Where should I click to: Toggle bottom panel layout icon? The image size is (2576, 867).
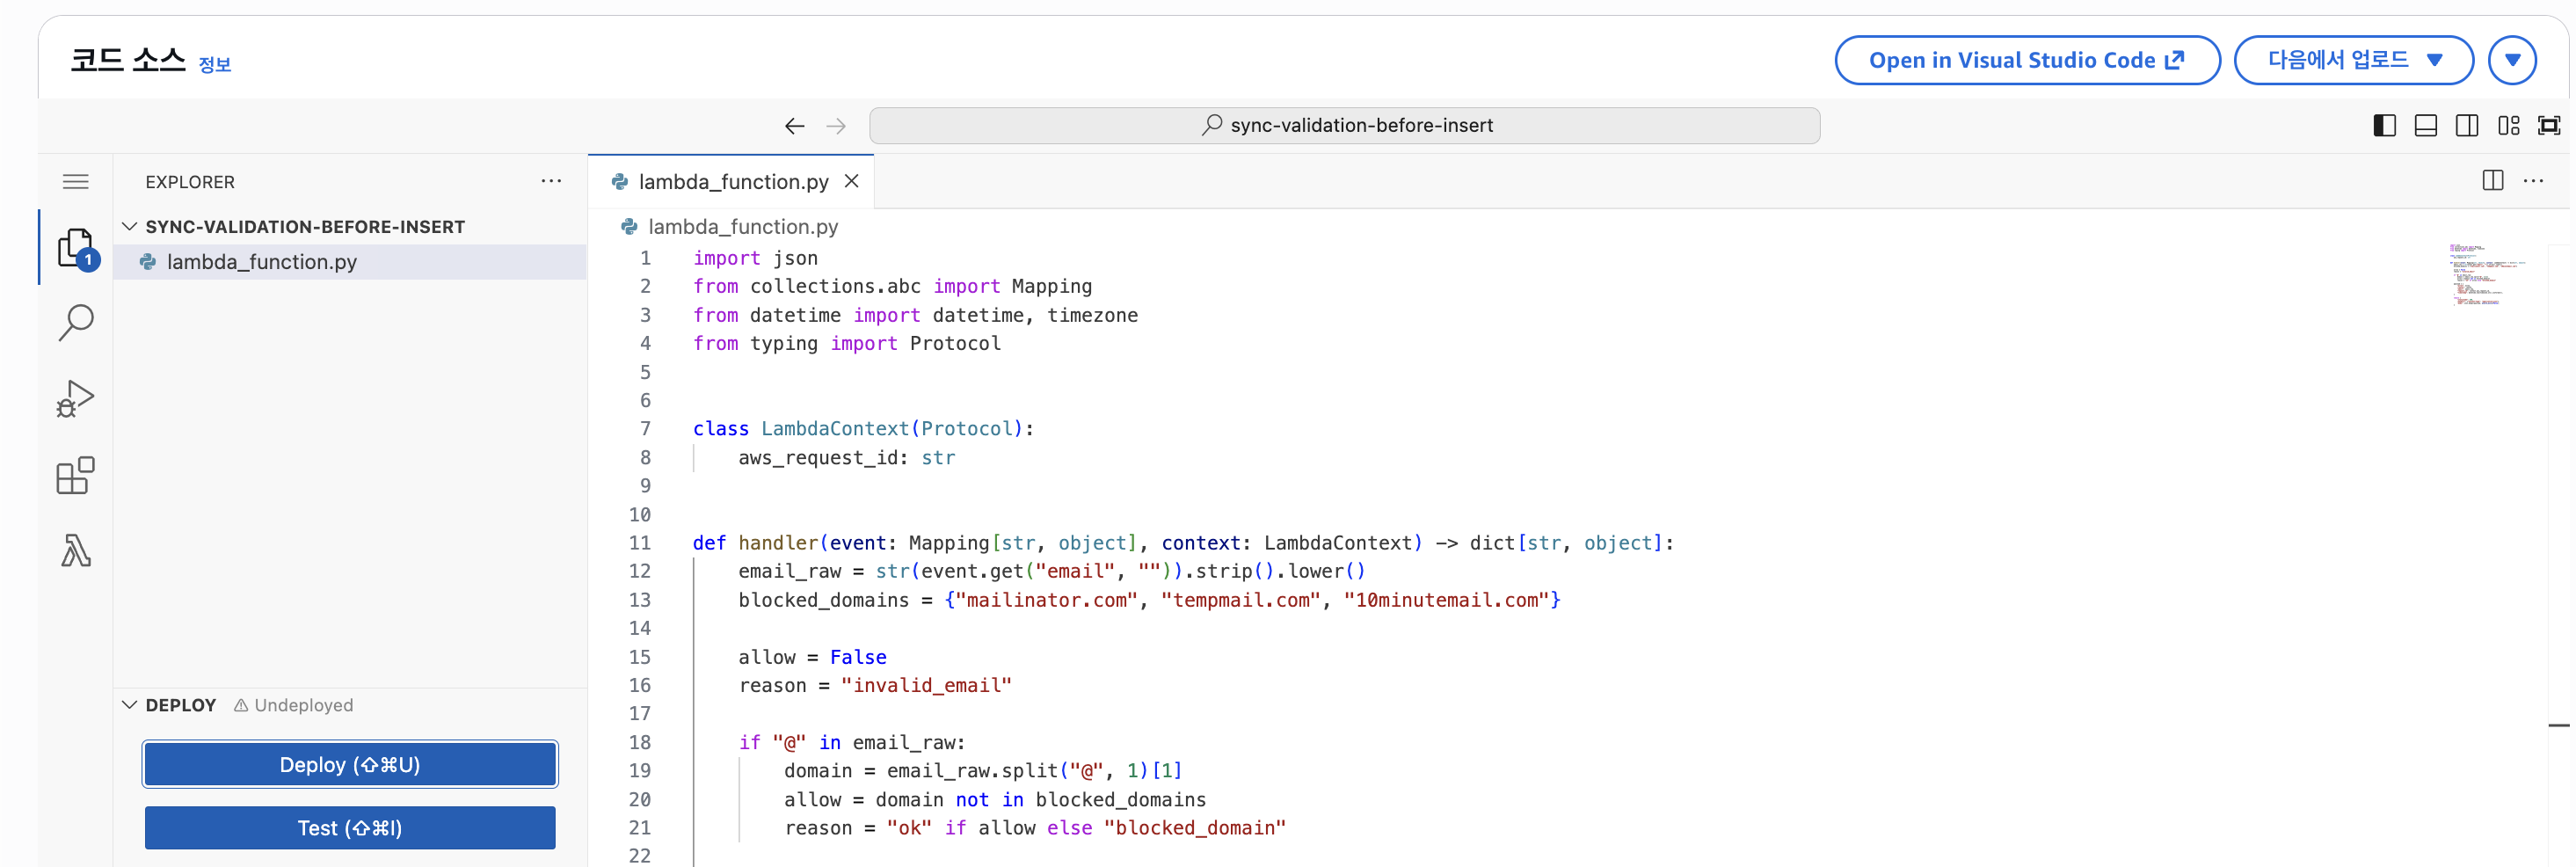click(x=2425, y=125)
